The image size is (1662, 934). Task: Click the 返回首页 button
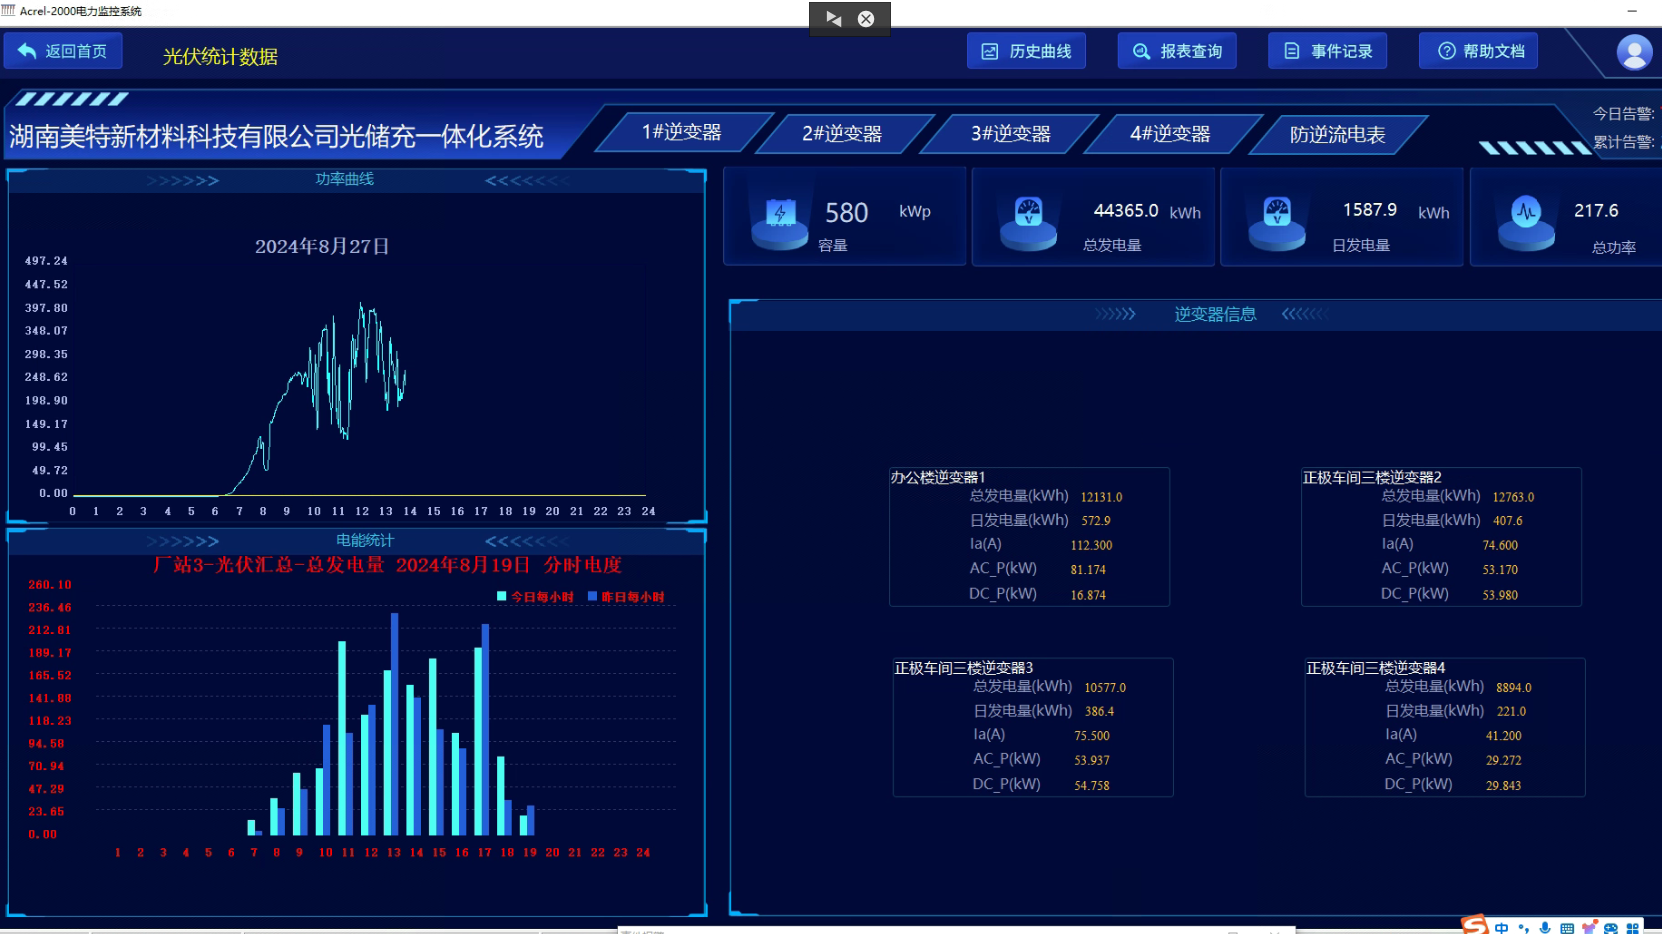(63, 51)
